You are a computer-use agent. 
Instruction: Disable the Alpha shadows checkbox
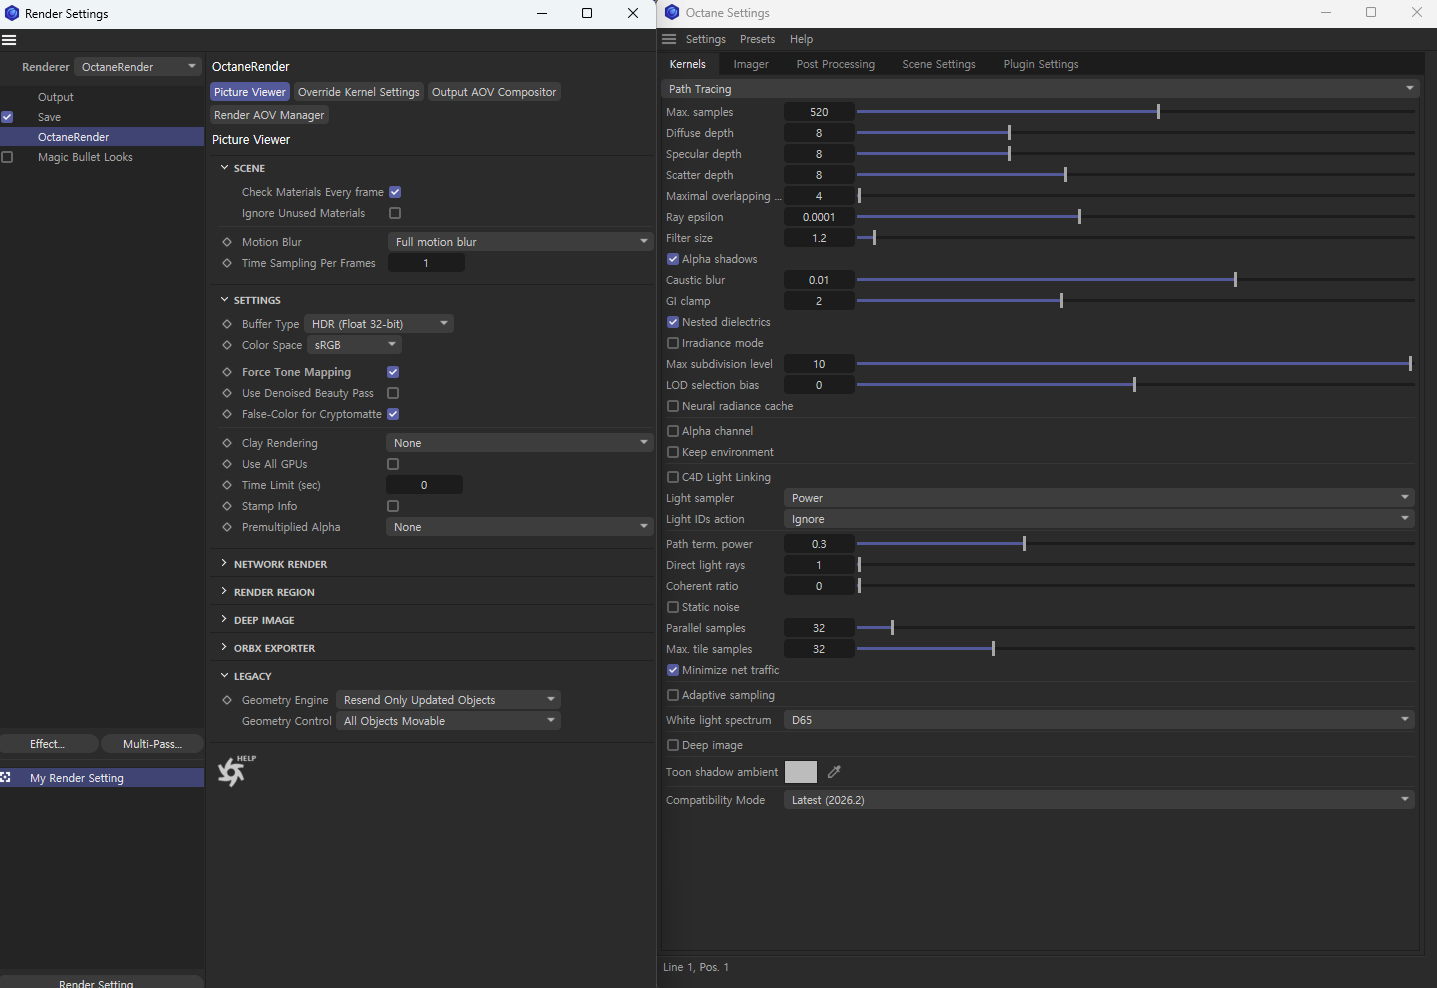pos(673,259)
